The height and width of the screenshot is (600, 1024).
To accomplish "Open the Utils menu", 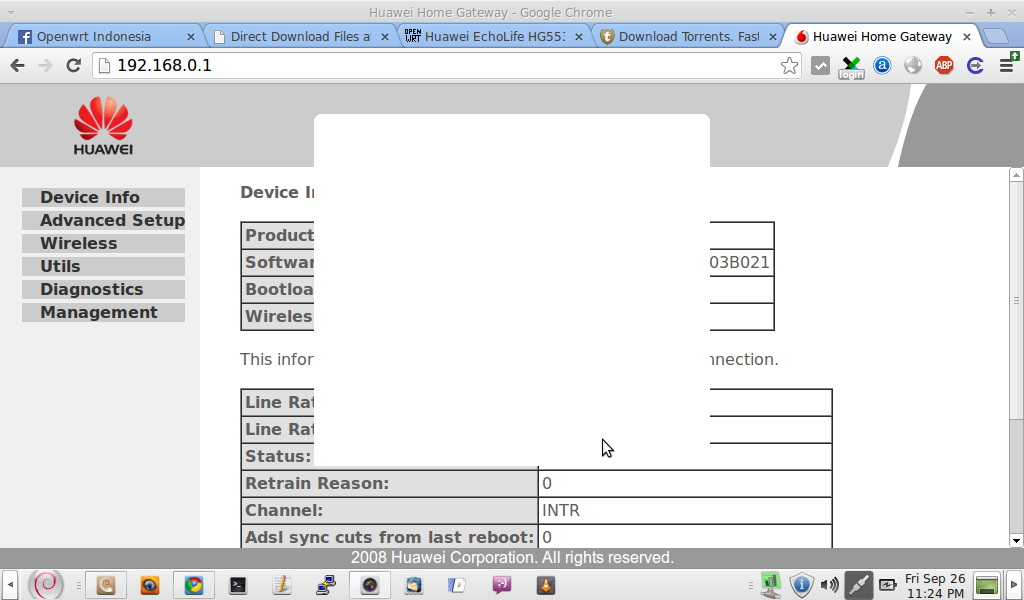I will click(x=103, y=266).
